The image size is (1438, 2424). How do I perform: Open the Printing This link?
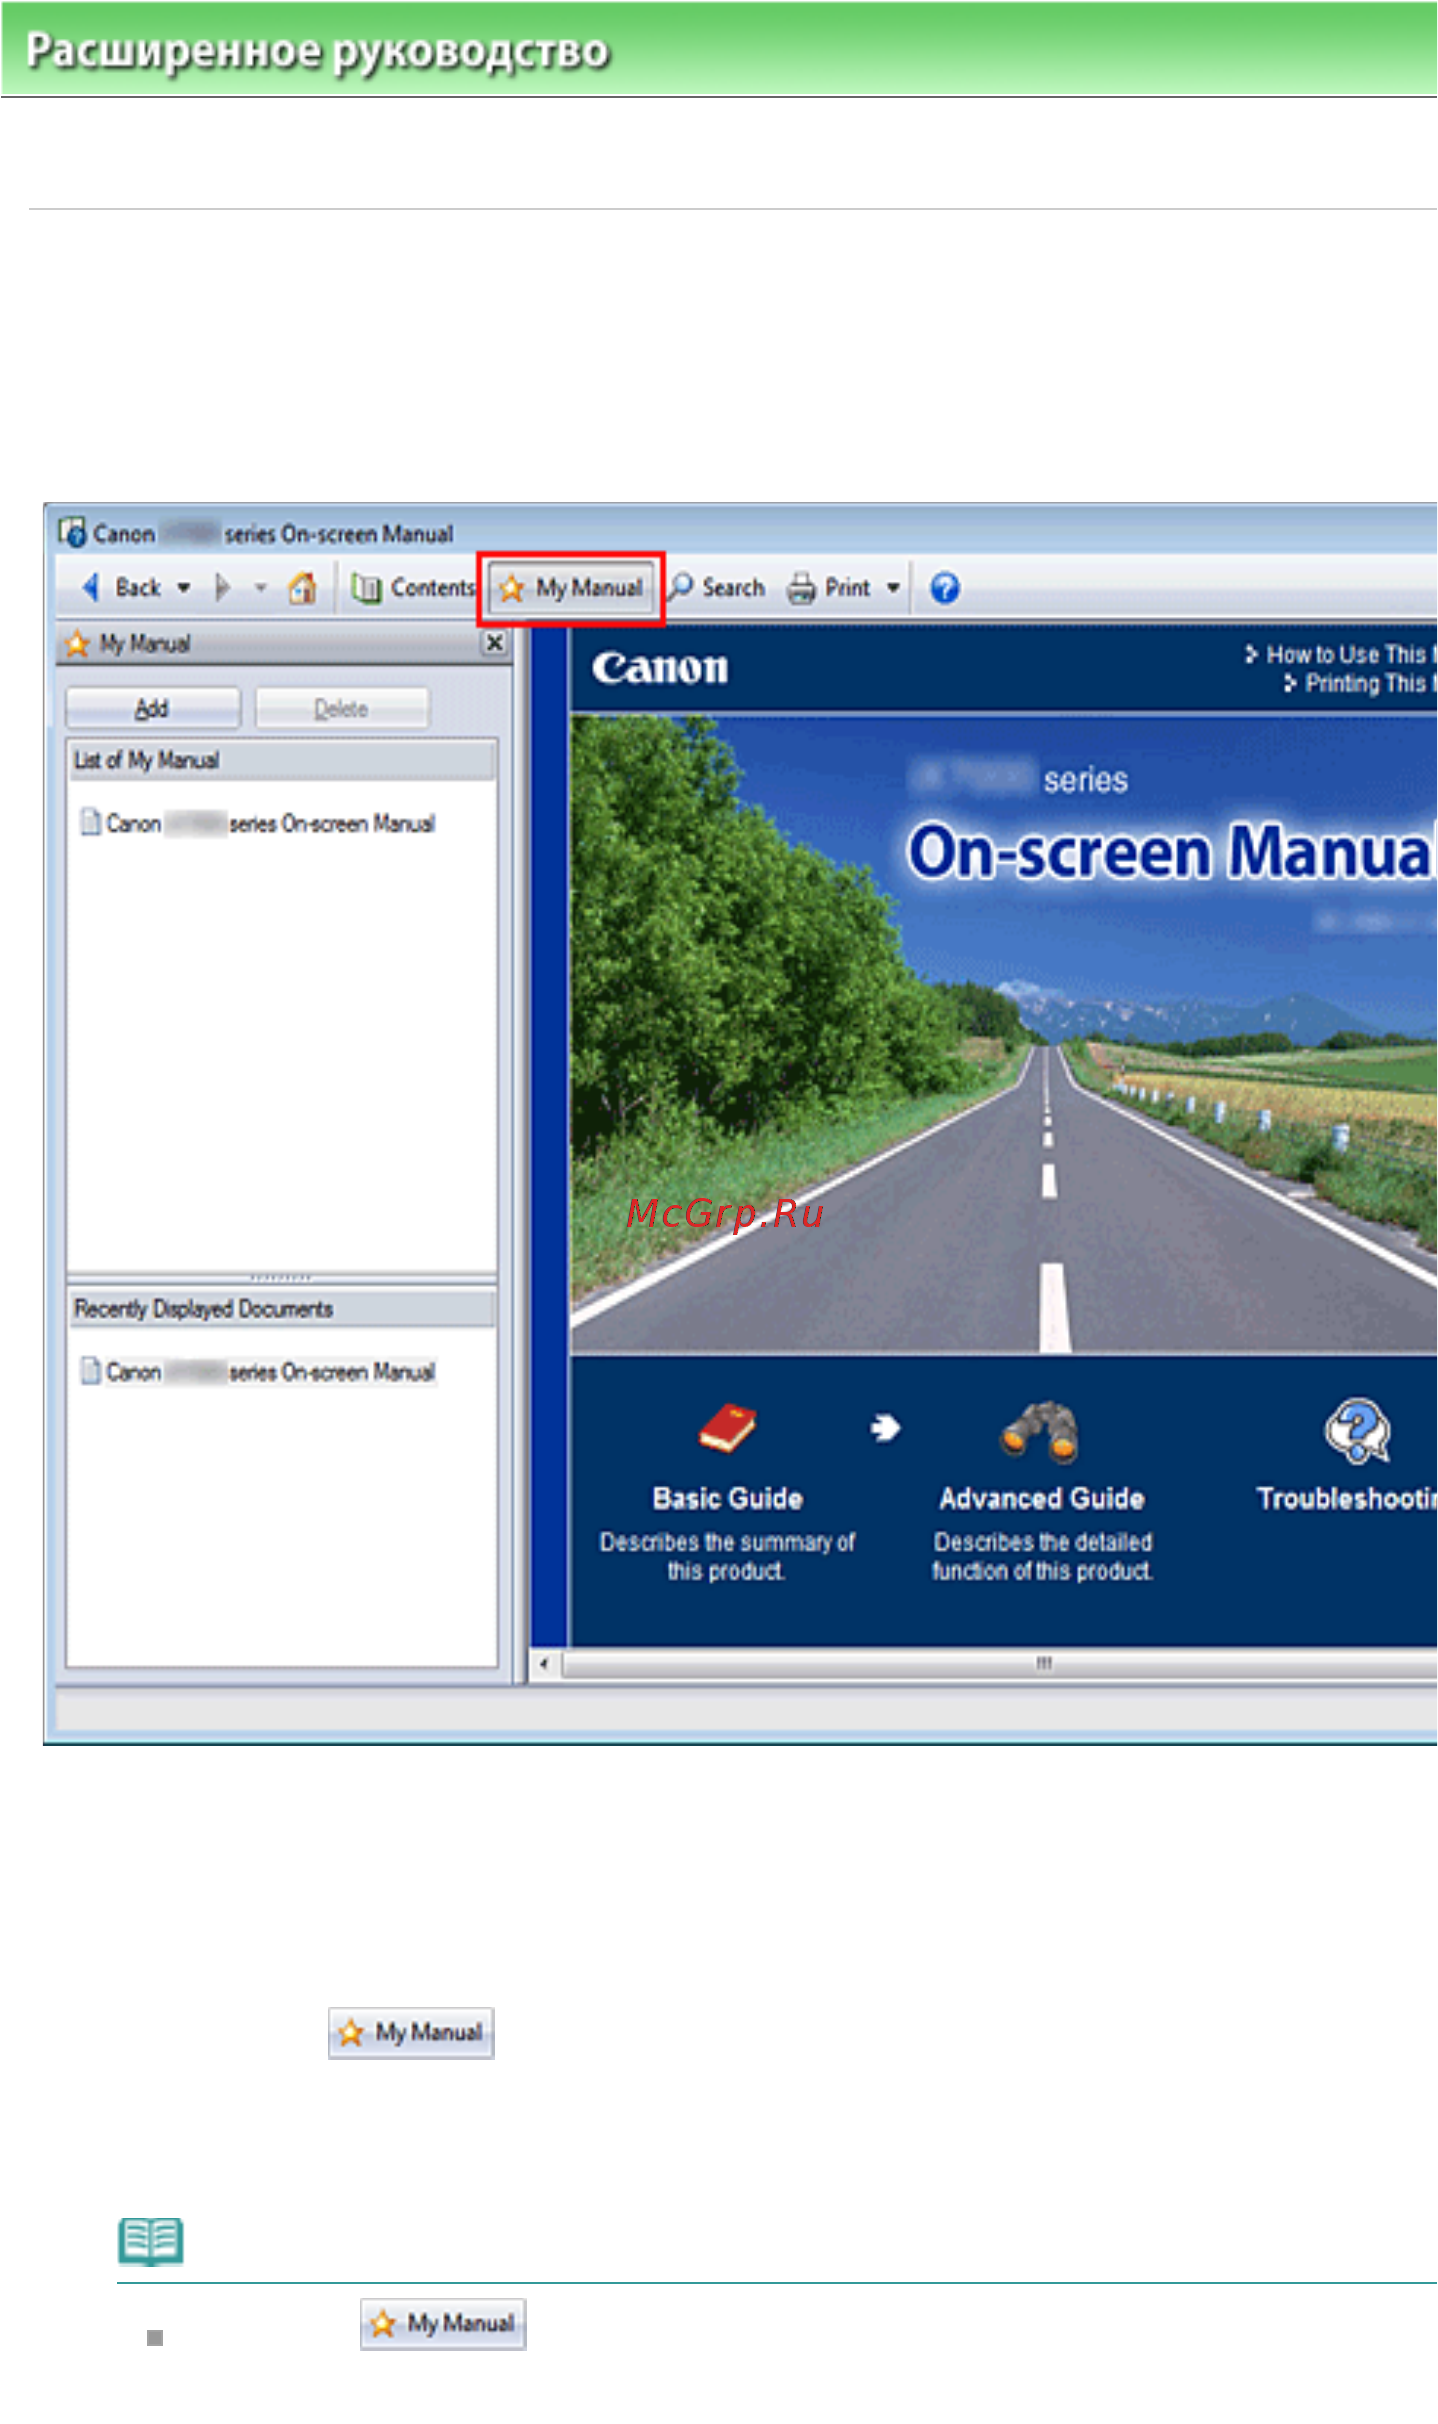coord(1359,683)
